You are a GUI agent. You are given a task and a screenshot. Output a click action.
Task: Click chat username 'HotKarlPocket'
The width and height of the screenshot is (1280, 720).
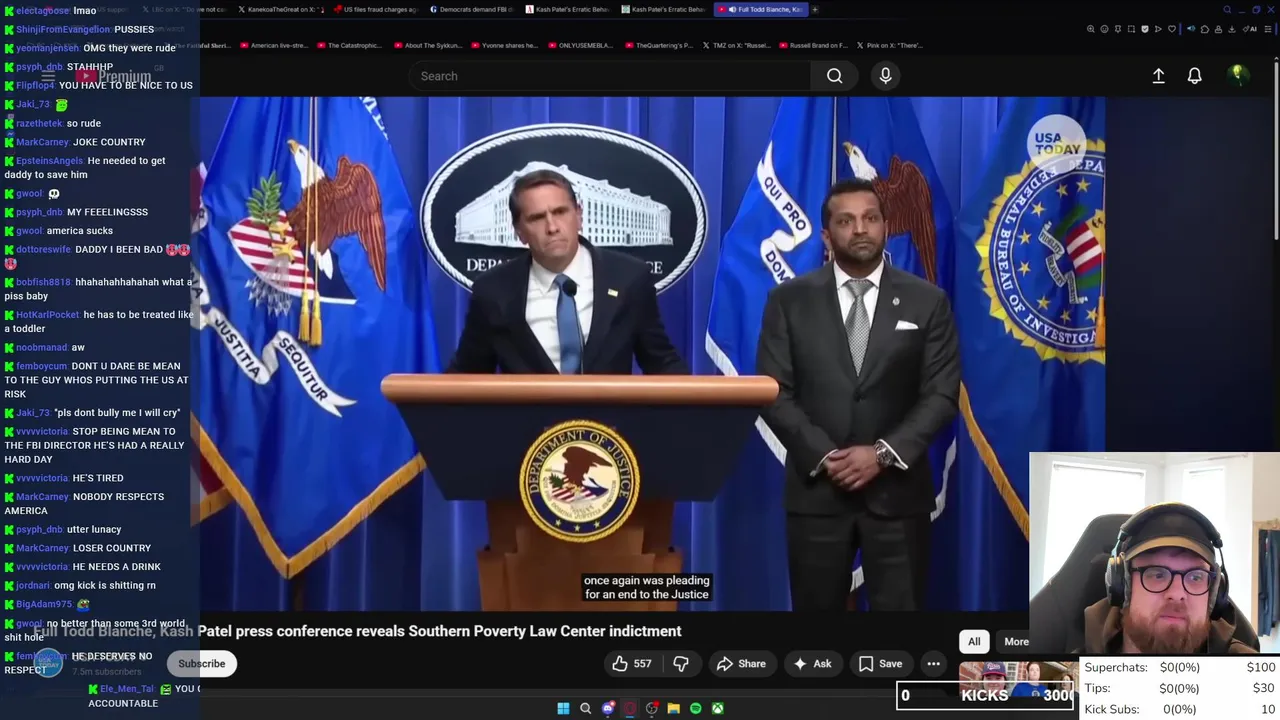coord(47,315)
